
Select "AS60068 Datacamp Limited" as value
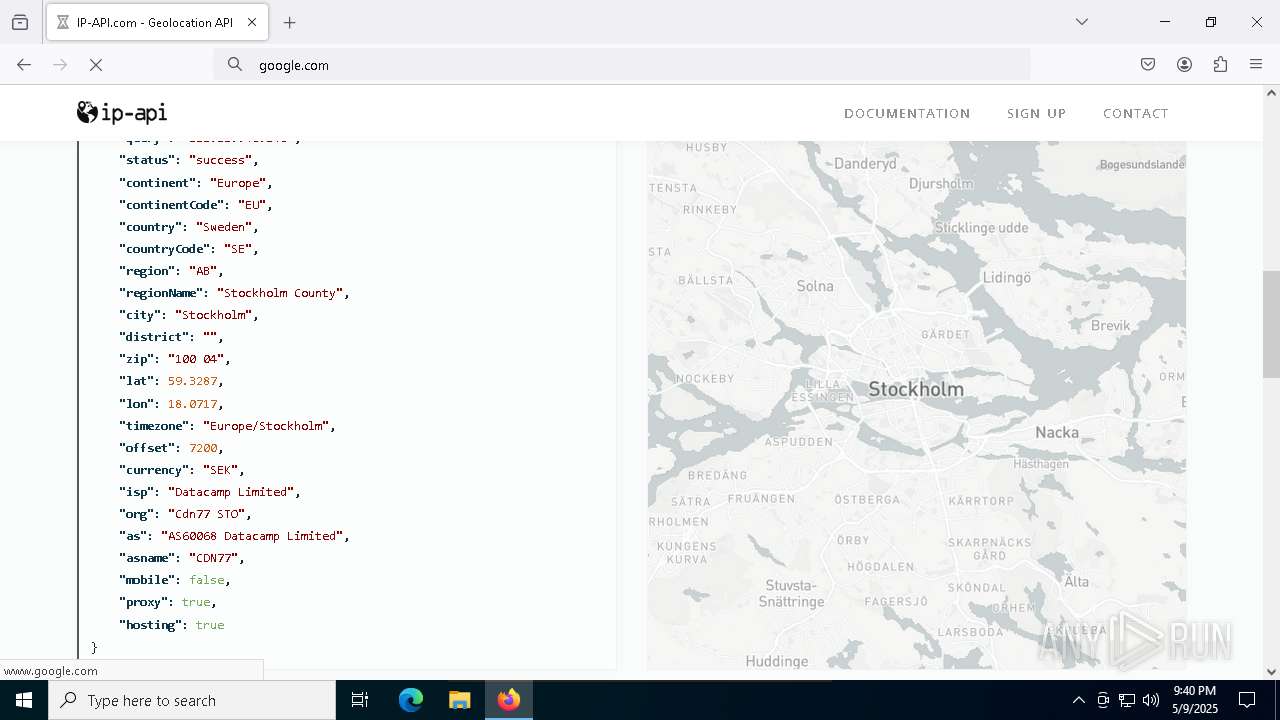pos(252,536)
